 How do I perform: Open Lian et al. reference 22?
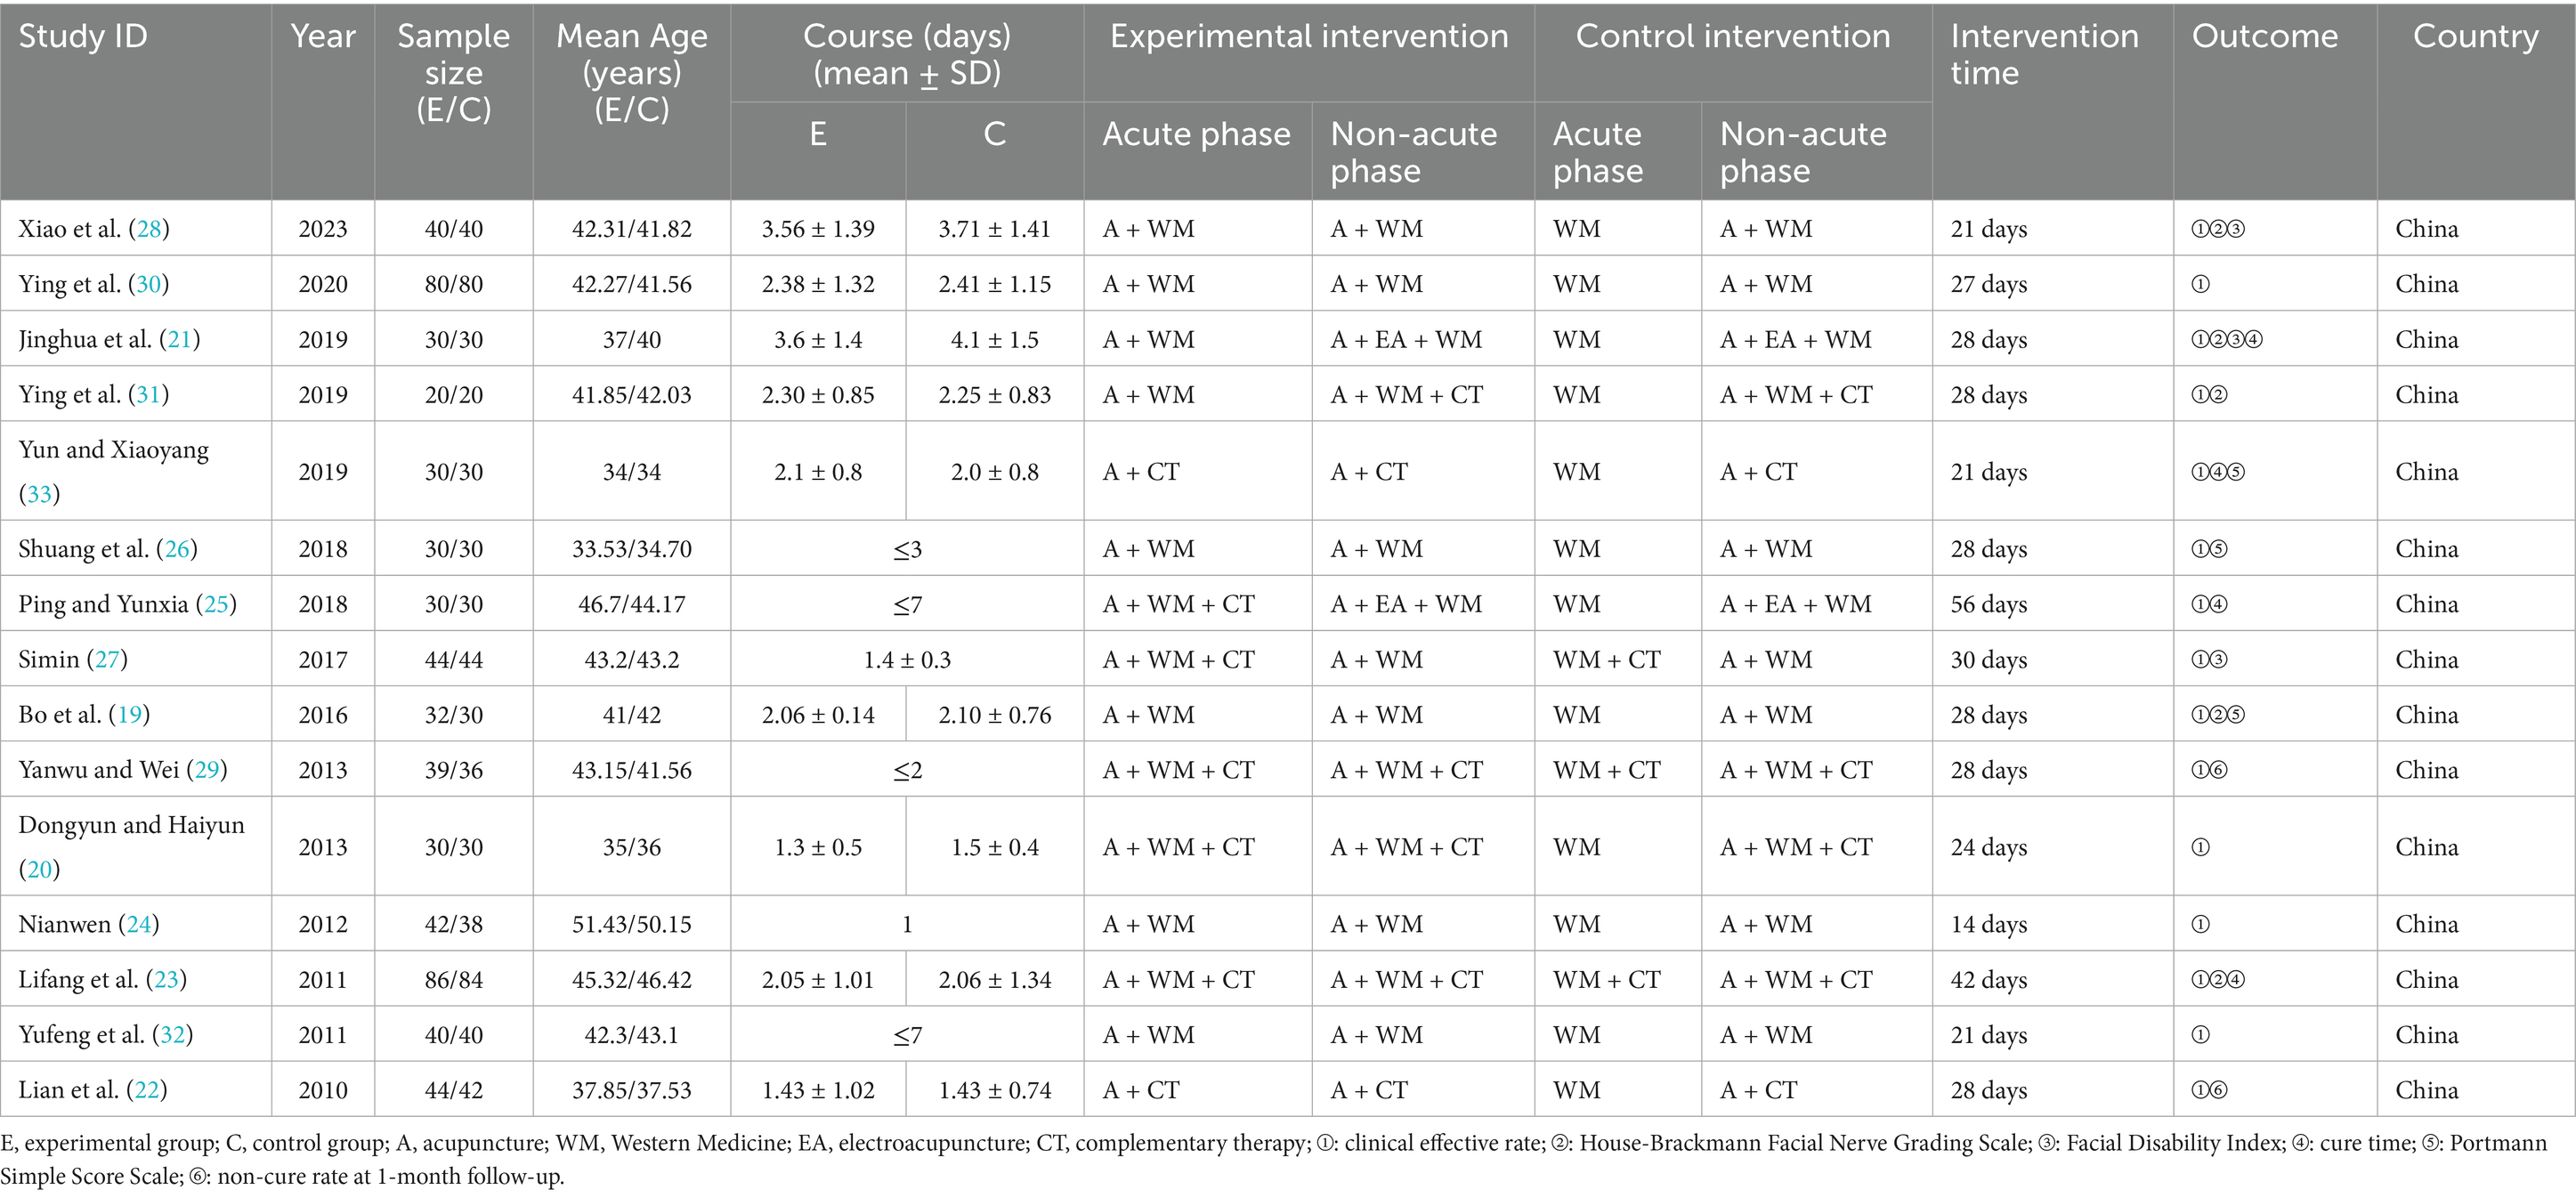pos(147,1090)
